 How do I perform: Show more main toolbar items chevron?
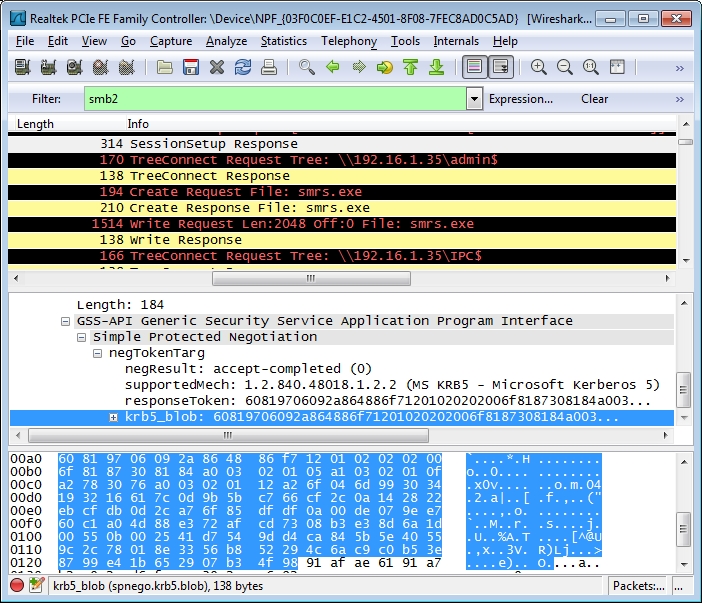[680, 68]
